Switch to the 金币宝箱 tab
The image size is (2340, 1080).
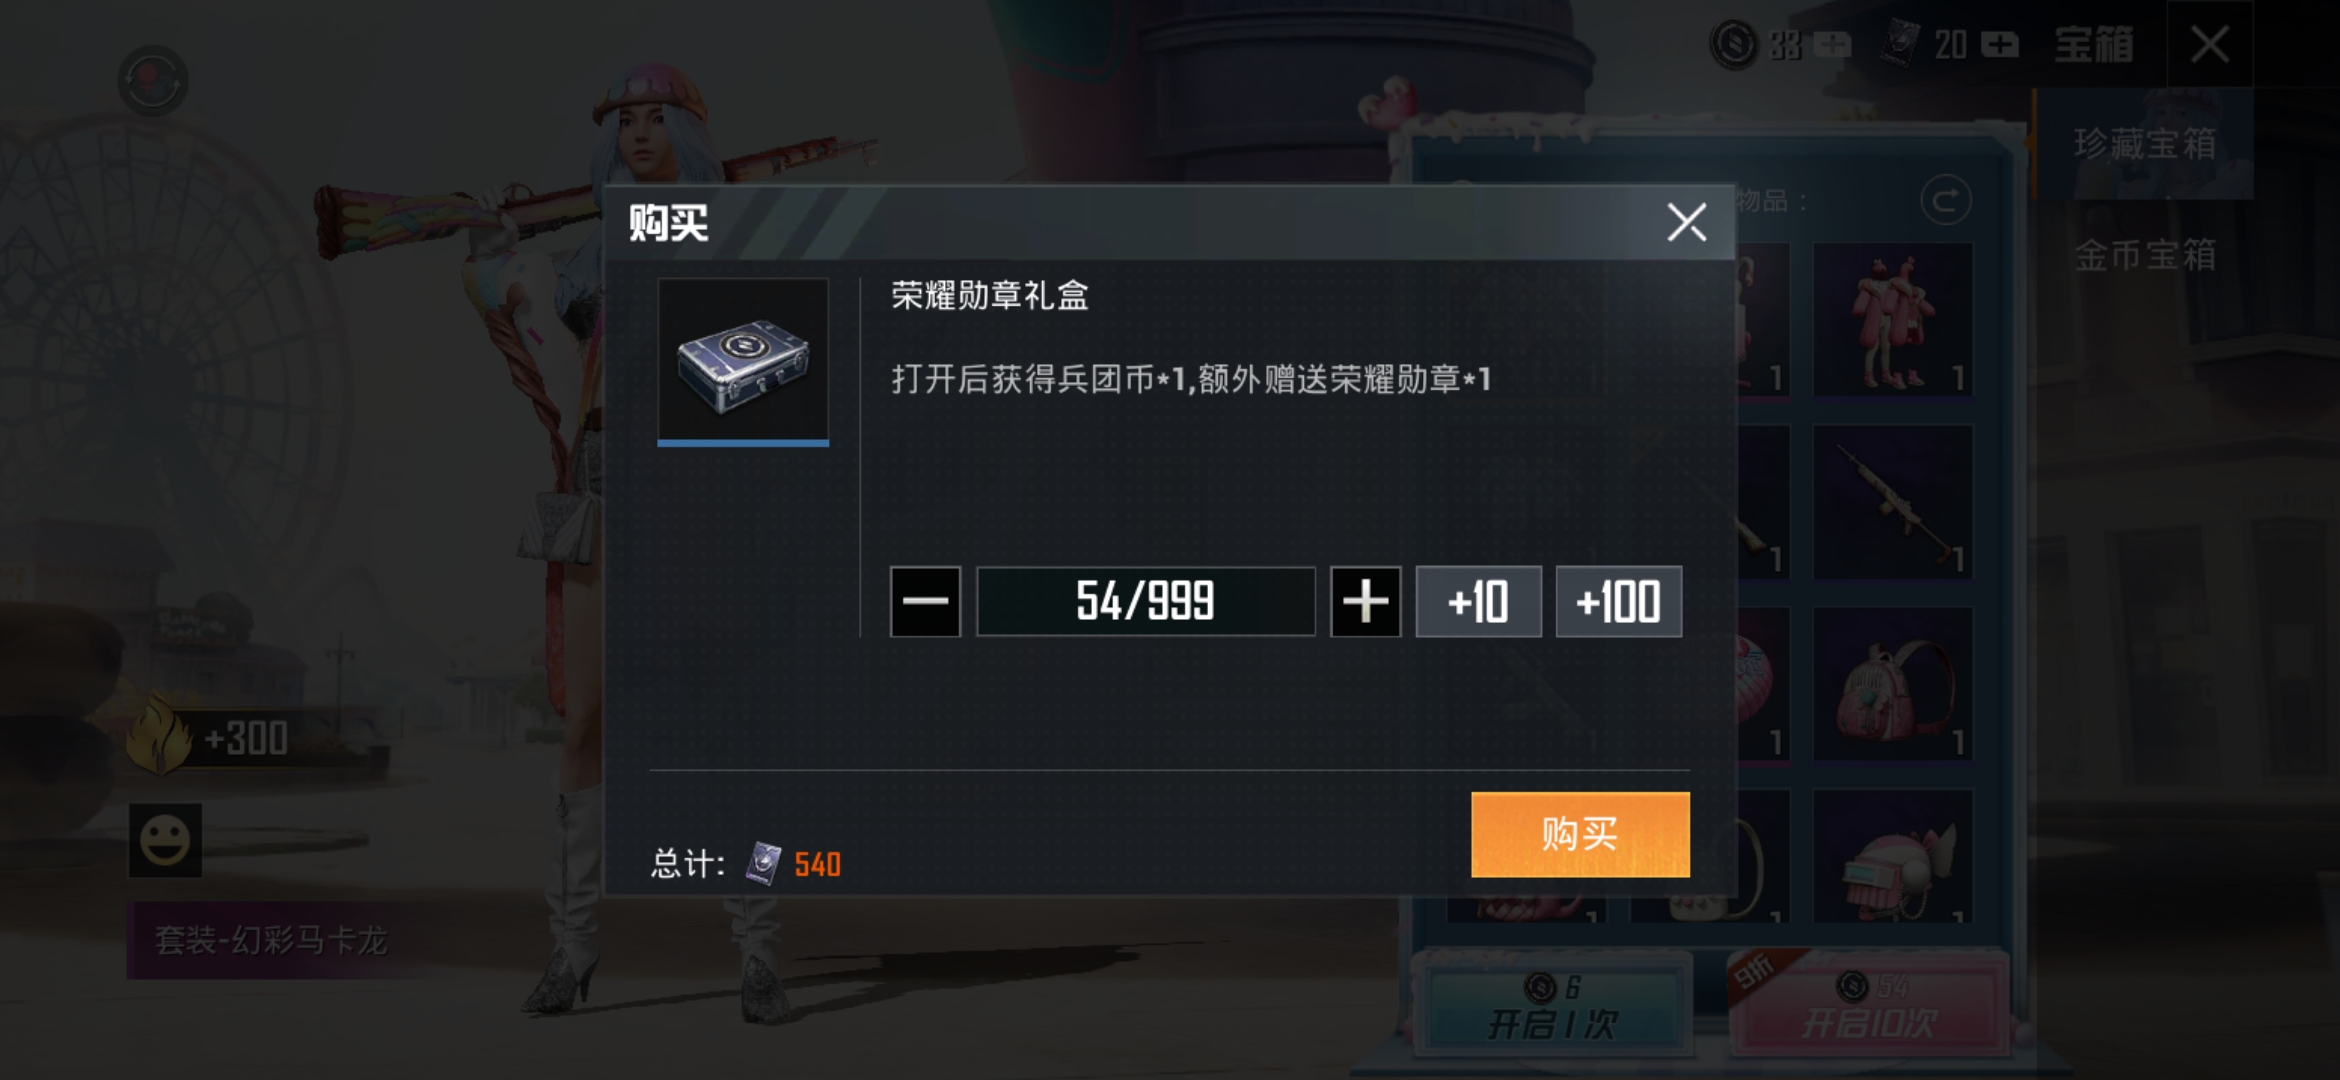(x=2143, y=255)
